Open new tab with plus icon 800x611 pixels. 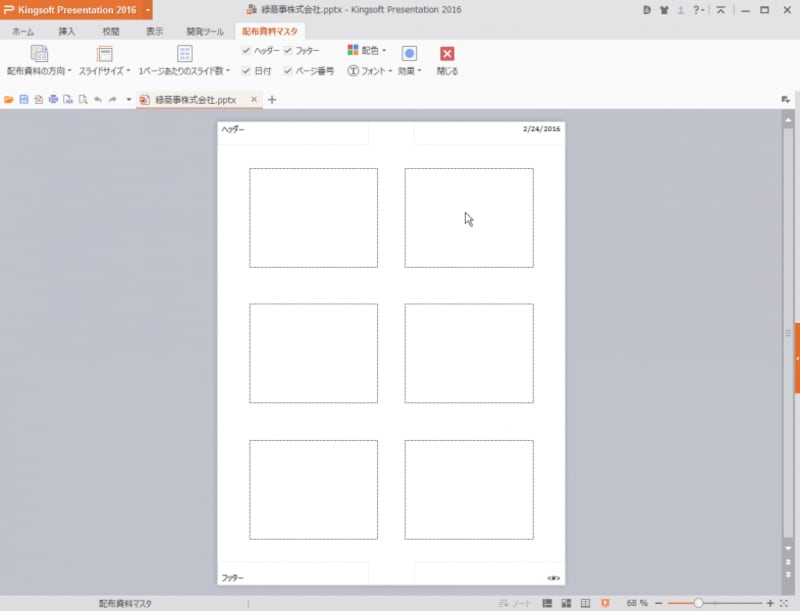coord(272,100)
